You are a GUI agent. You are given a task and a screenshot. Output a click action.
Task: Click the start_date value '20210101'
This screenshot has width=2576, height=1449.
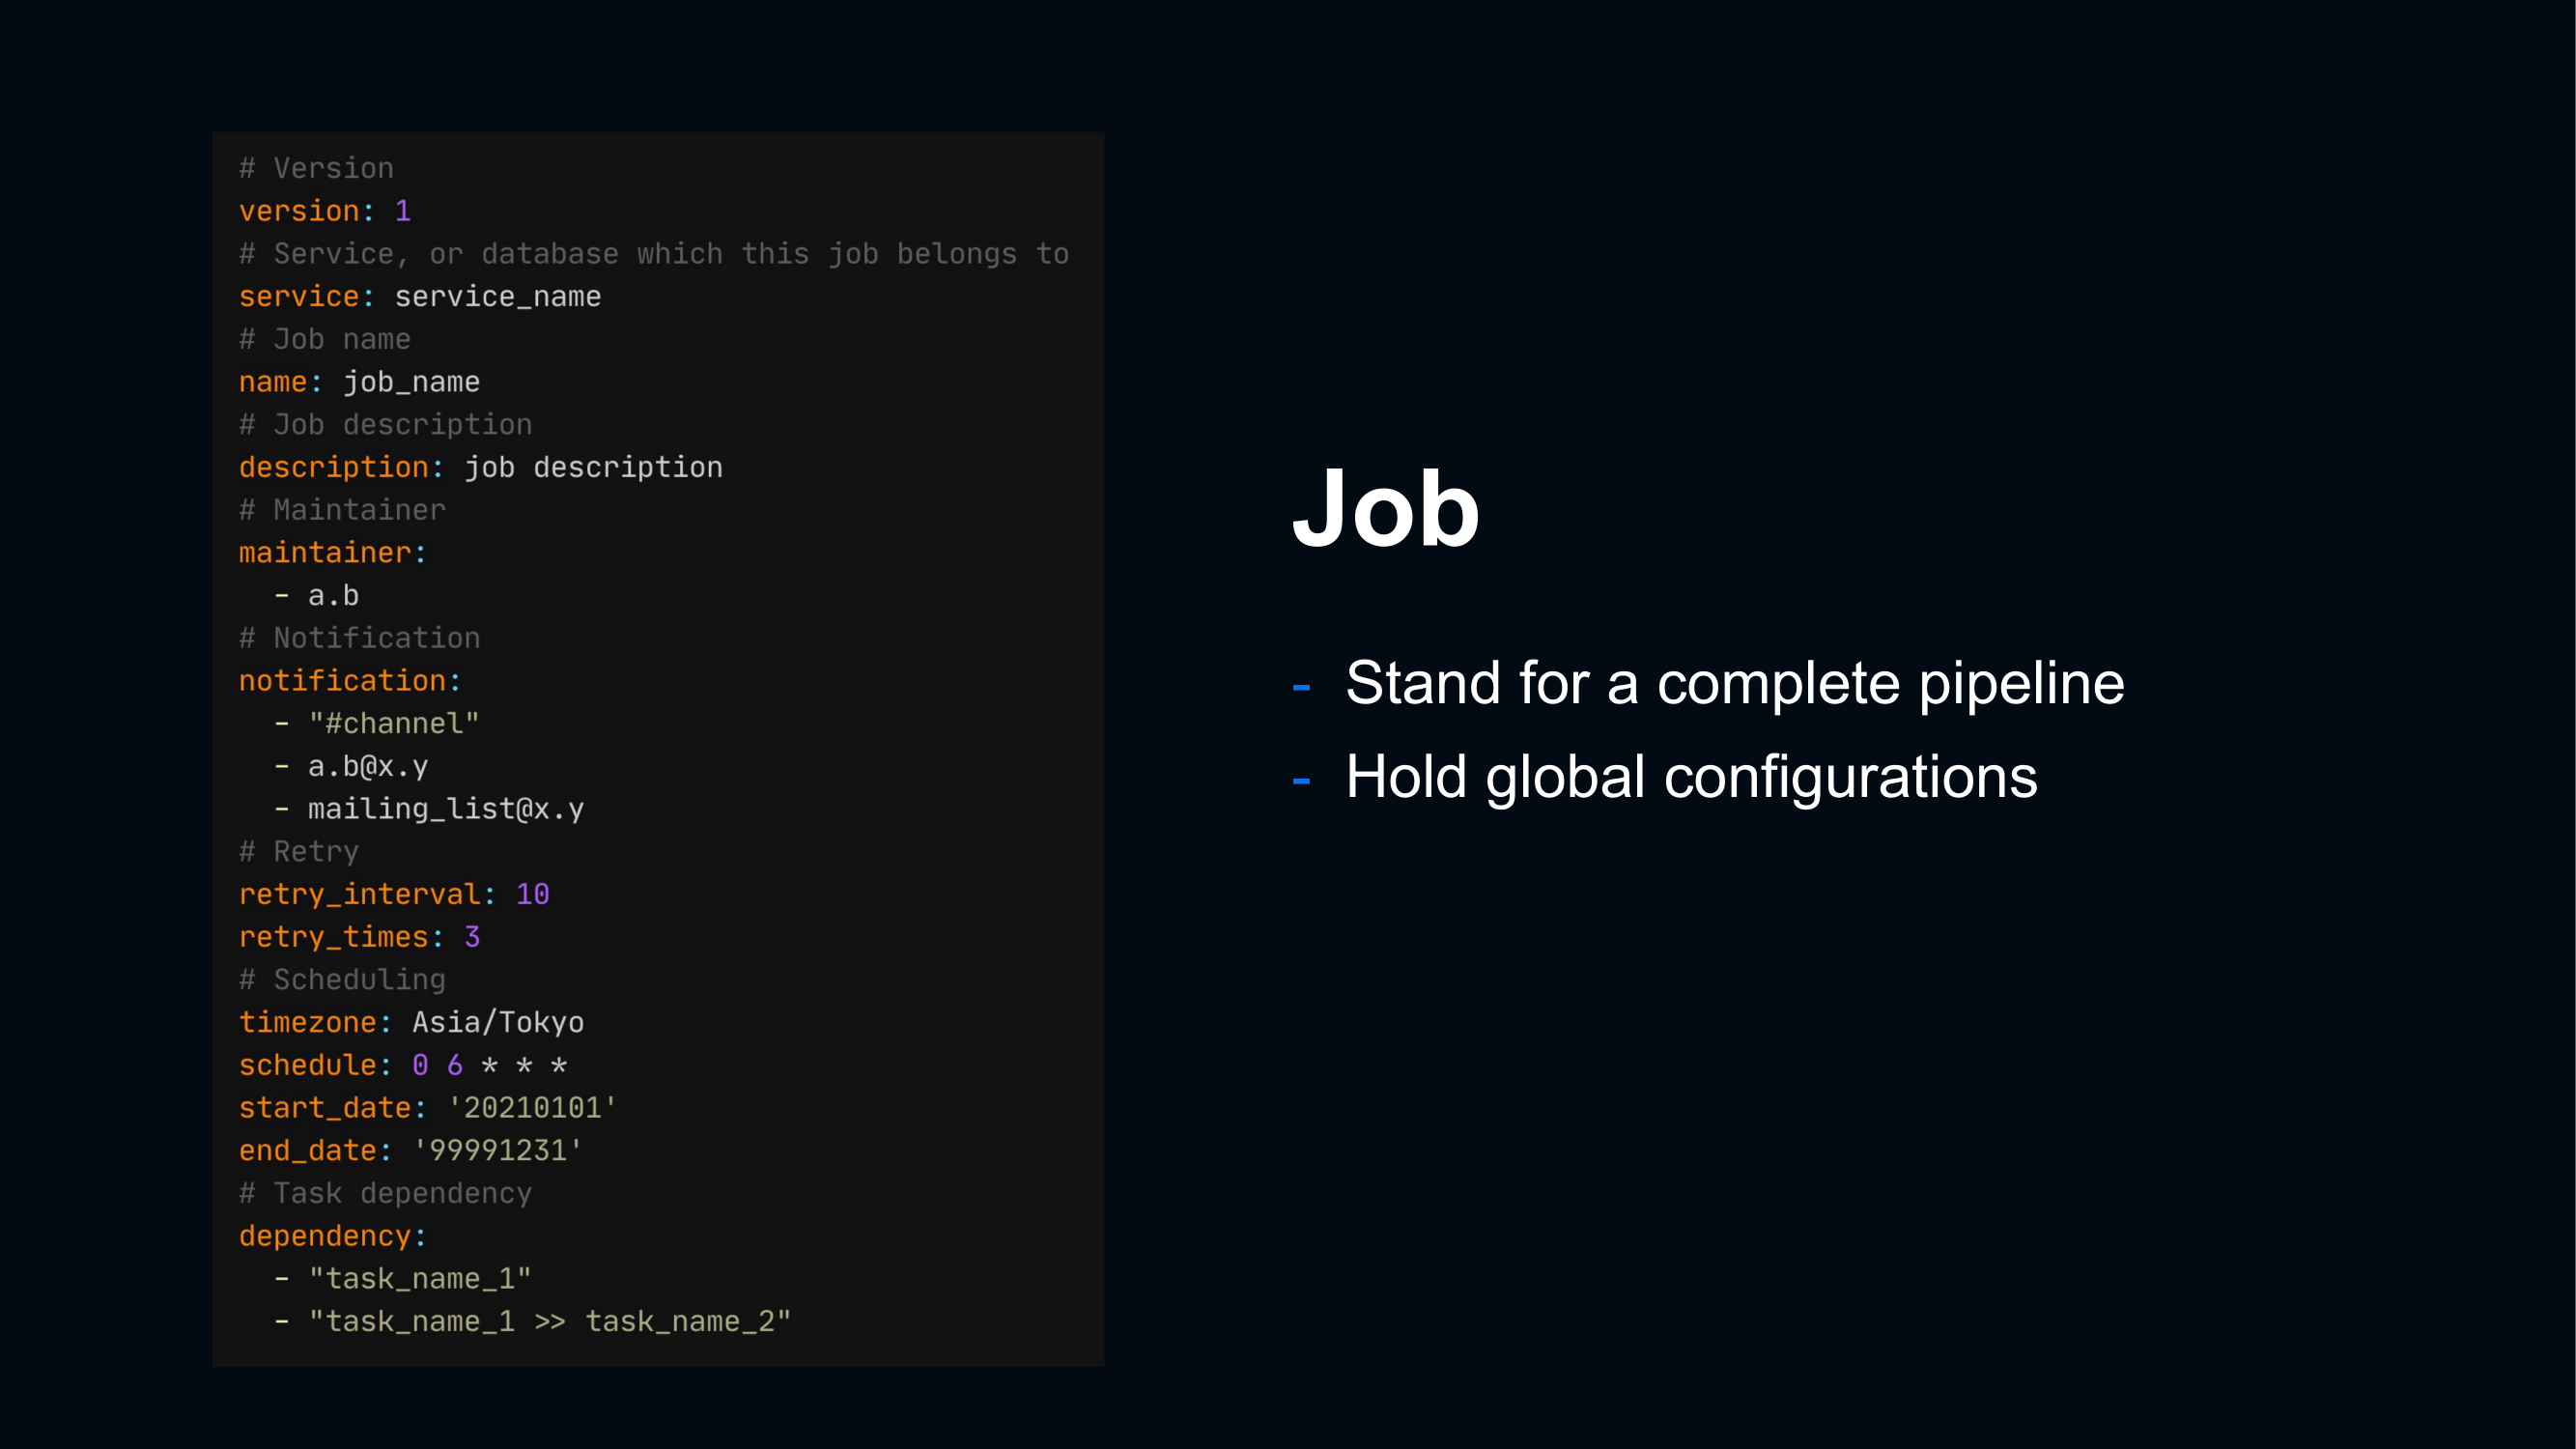coord(531,1108)
